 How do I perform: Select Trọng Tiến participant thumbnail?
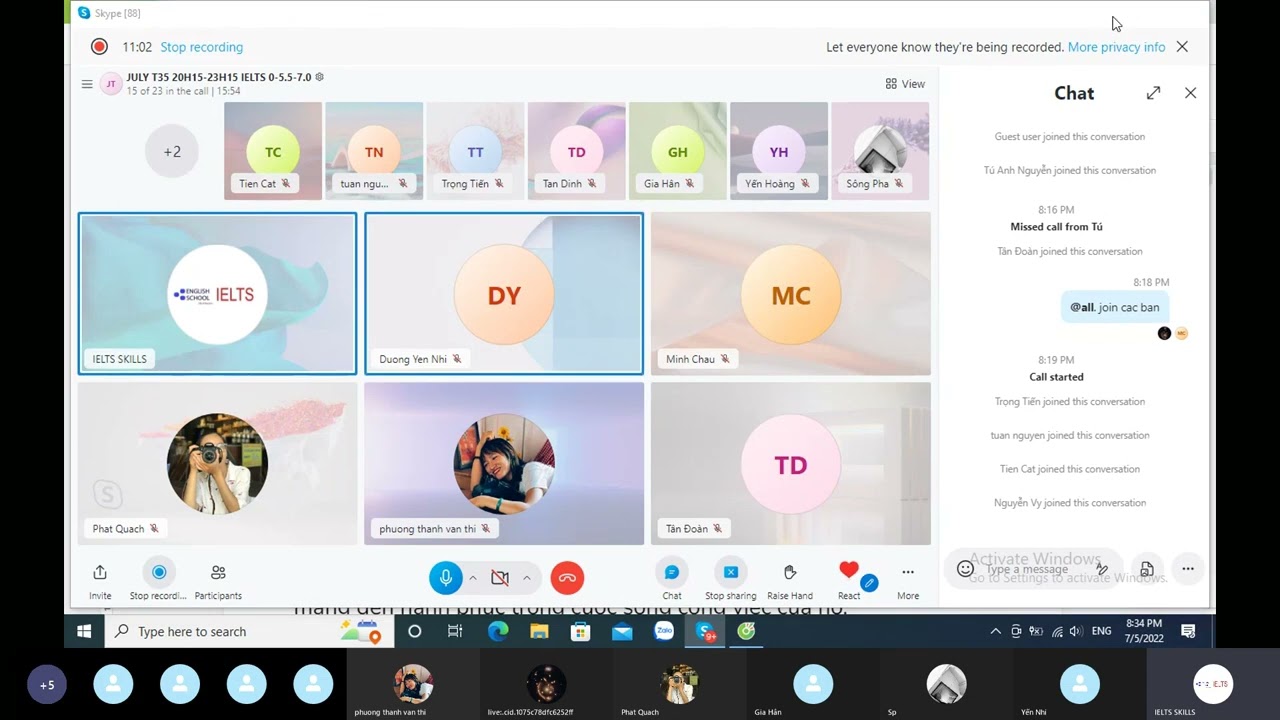pyautogui.click(x=475, y=151)
